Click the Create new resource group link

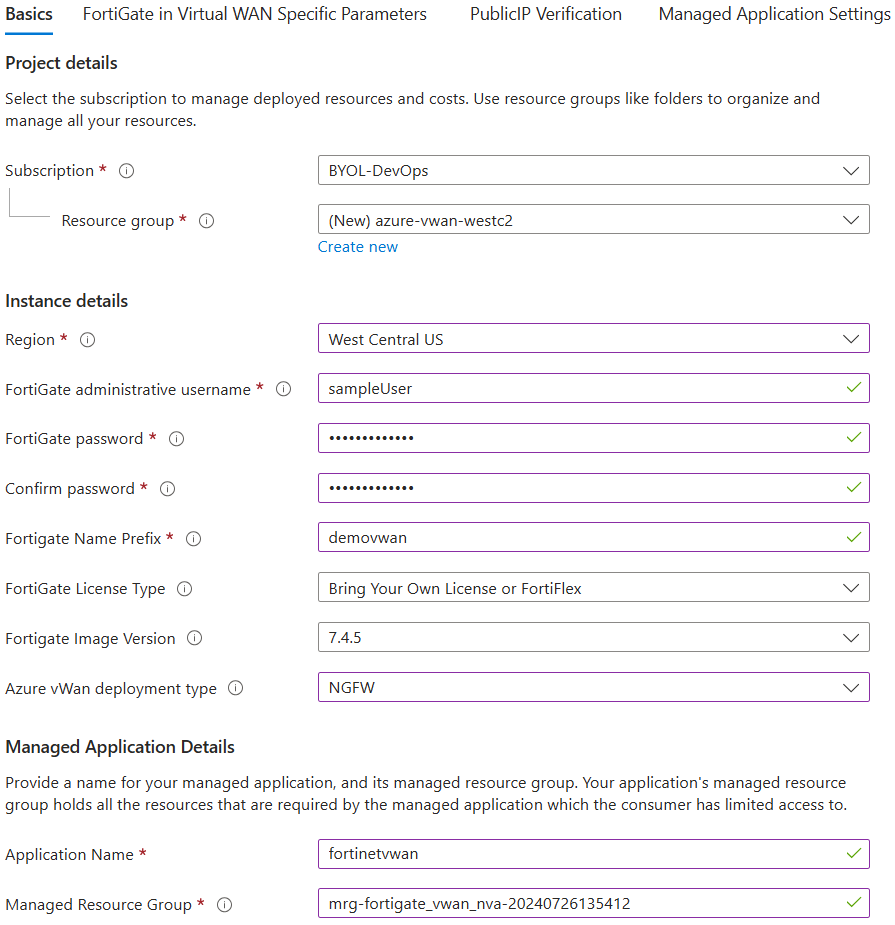[357, 246]
